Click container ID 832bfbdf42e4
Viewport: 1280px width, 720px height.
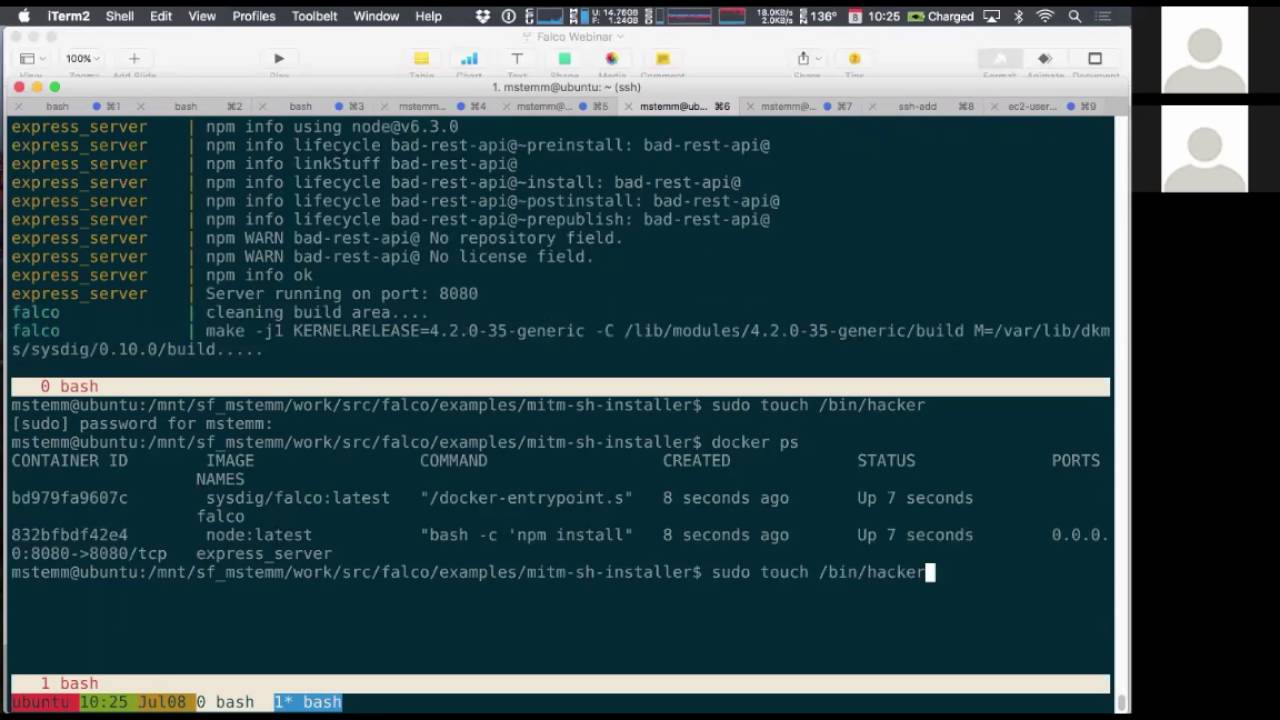(69, 535)
